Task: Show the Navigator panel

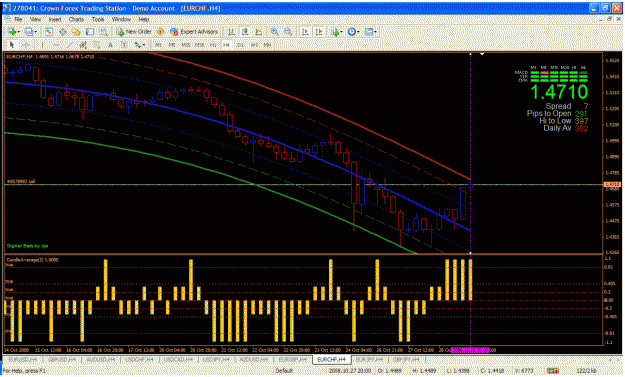Action: coord(76,32)
